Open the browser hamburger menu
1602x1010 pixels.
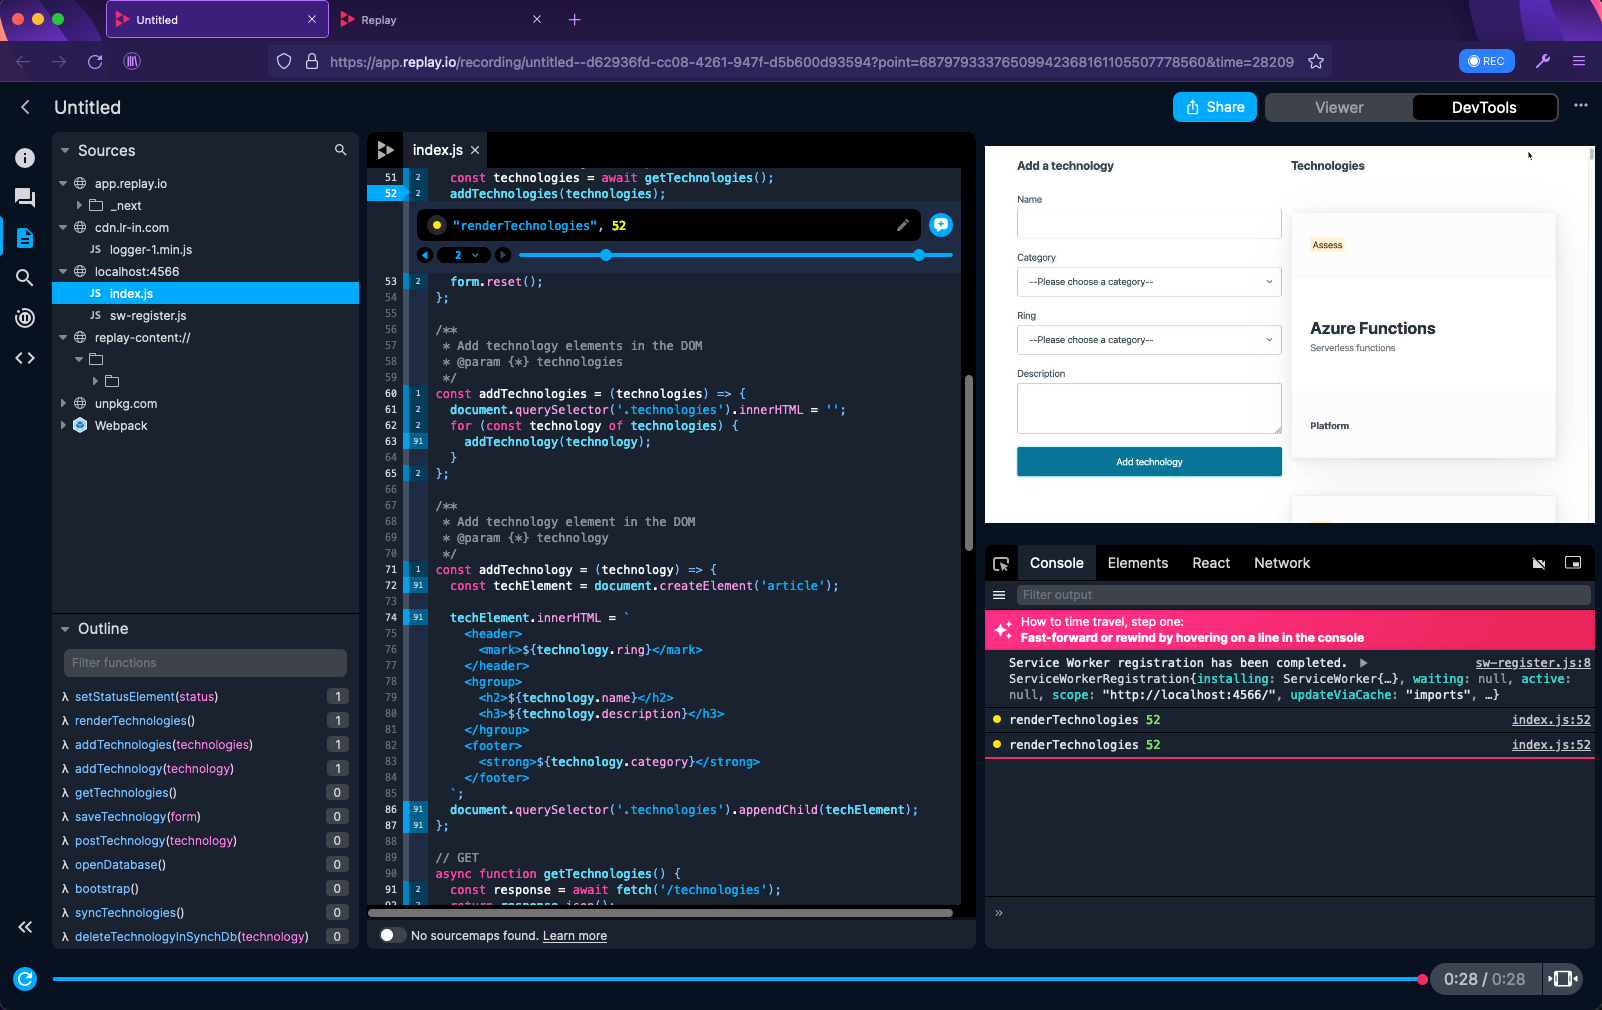click(1579, 61)
